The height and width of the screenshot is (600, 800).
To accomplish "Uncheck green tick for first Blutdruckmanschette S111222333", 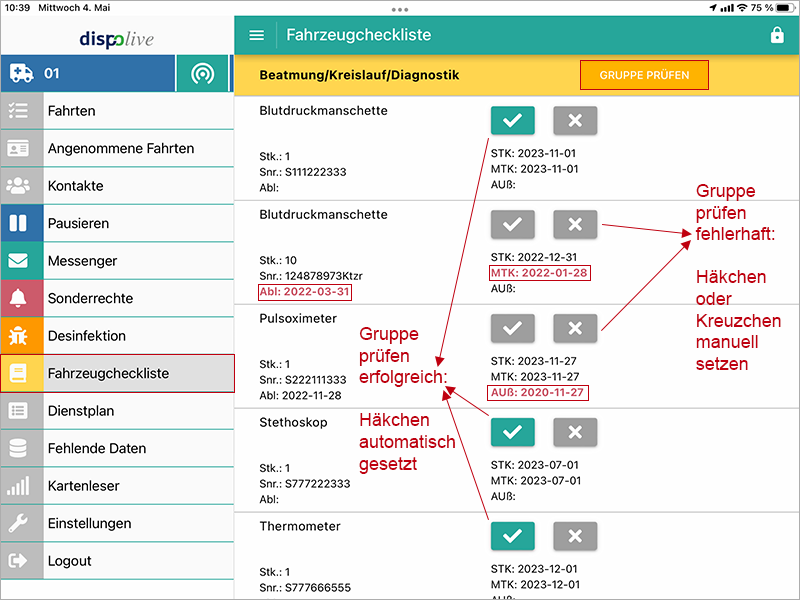I will click(512, 120).
